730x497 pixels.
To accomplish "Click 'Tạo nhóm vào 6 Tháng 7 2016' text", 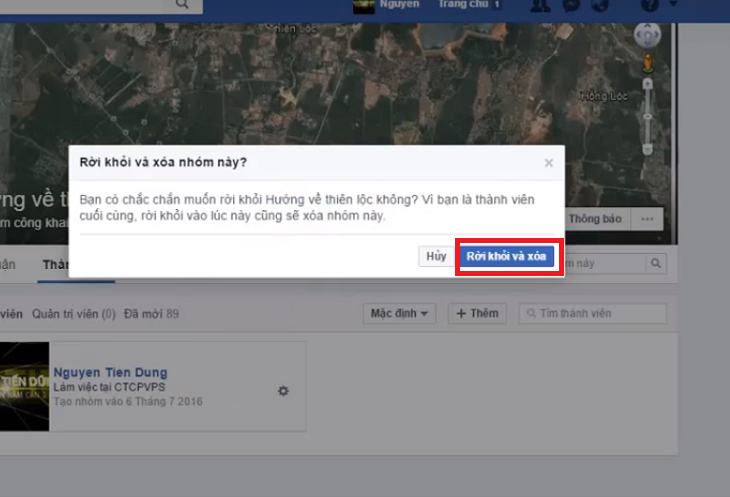I will point(128,402).
